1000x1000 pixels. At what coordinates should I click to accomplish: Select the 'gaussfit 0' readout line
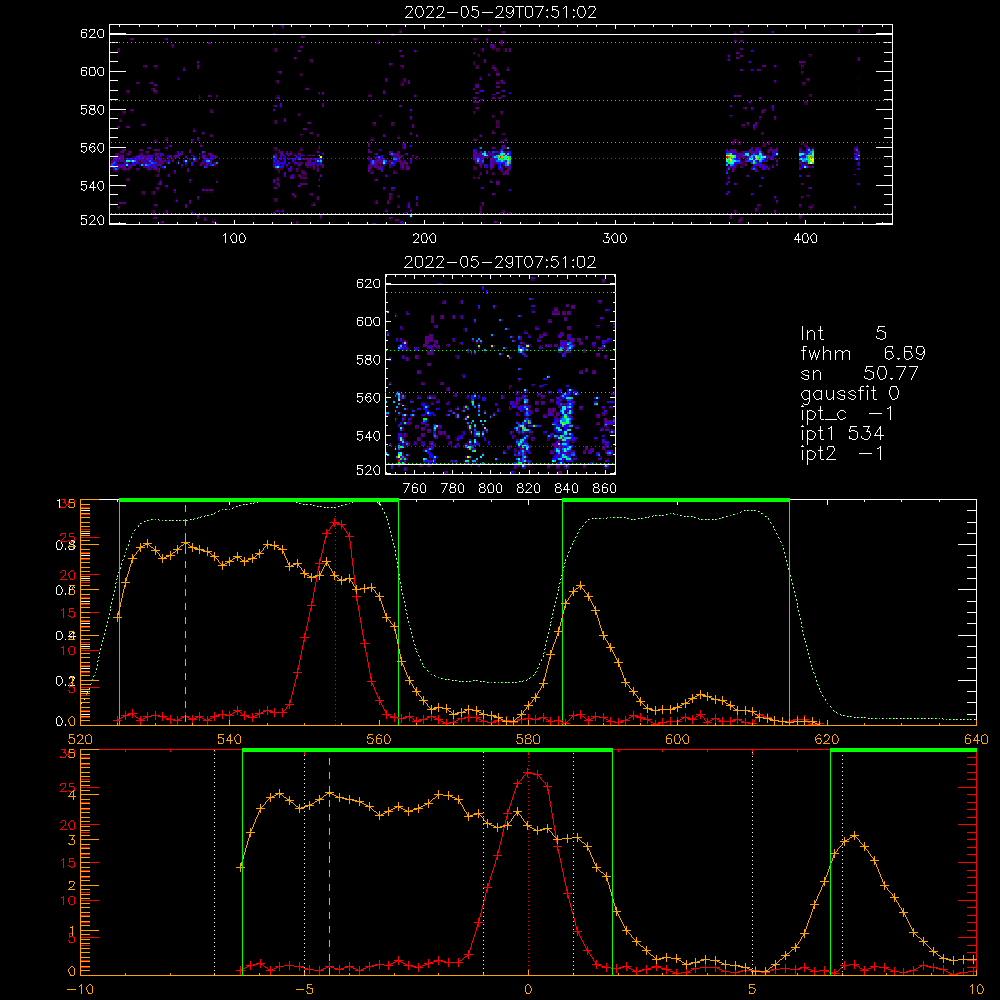850,393
